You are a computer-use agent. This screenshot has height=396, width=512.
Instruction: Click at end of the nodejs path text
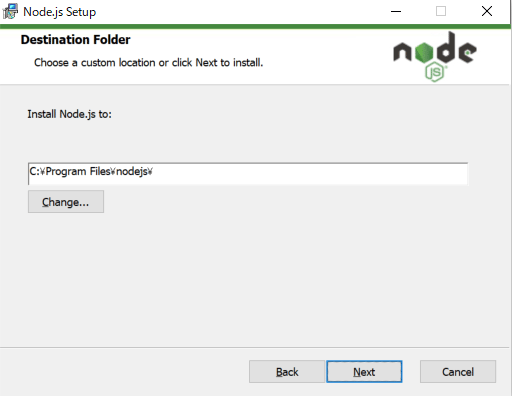pos(153,172)
